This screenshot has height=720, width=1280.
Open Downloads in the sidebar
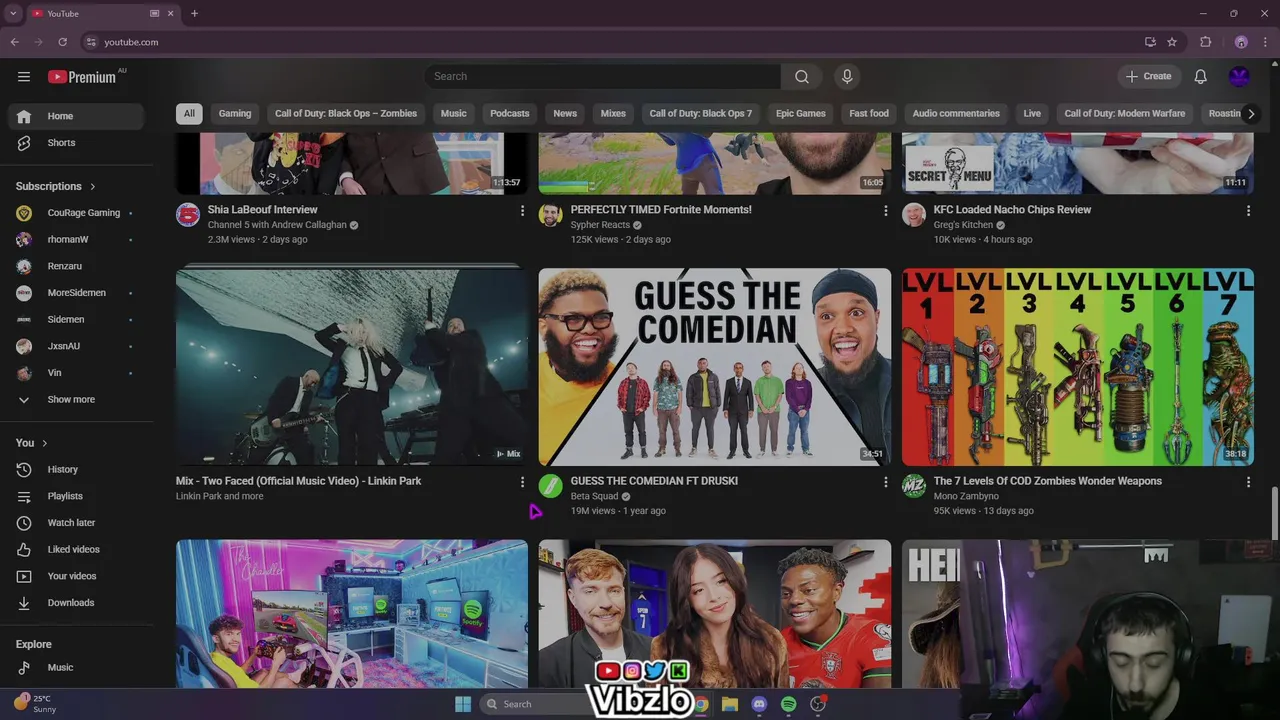coord(76,603)
